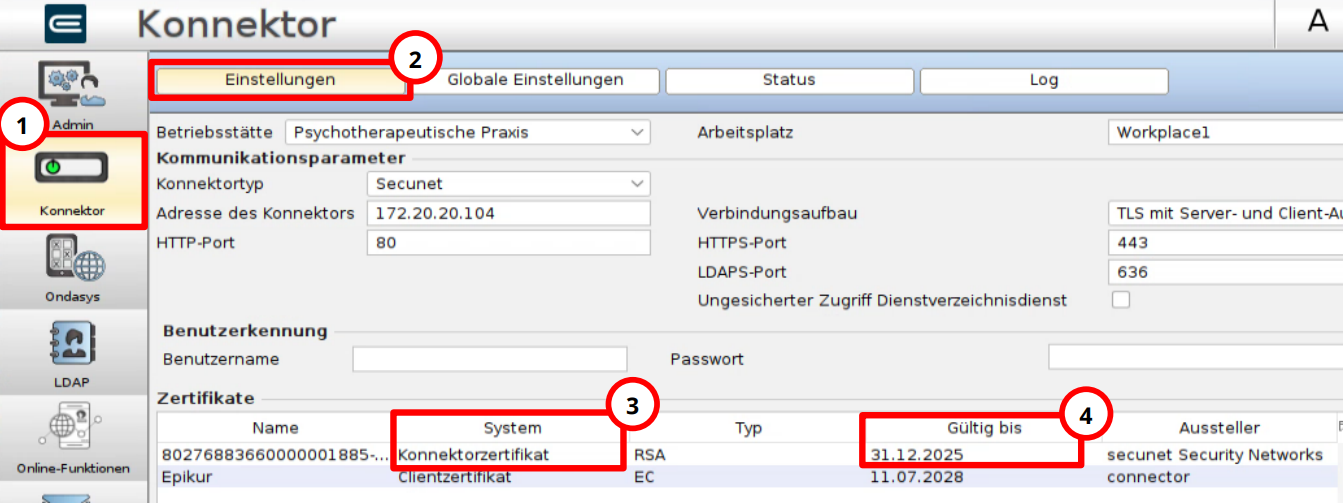
Task: Focus the HTTP-Port field
Action: (x=508, y=242)
